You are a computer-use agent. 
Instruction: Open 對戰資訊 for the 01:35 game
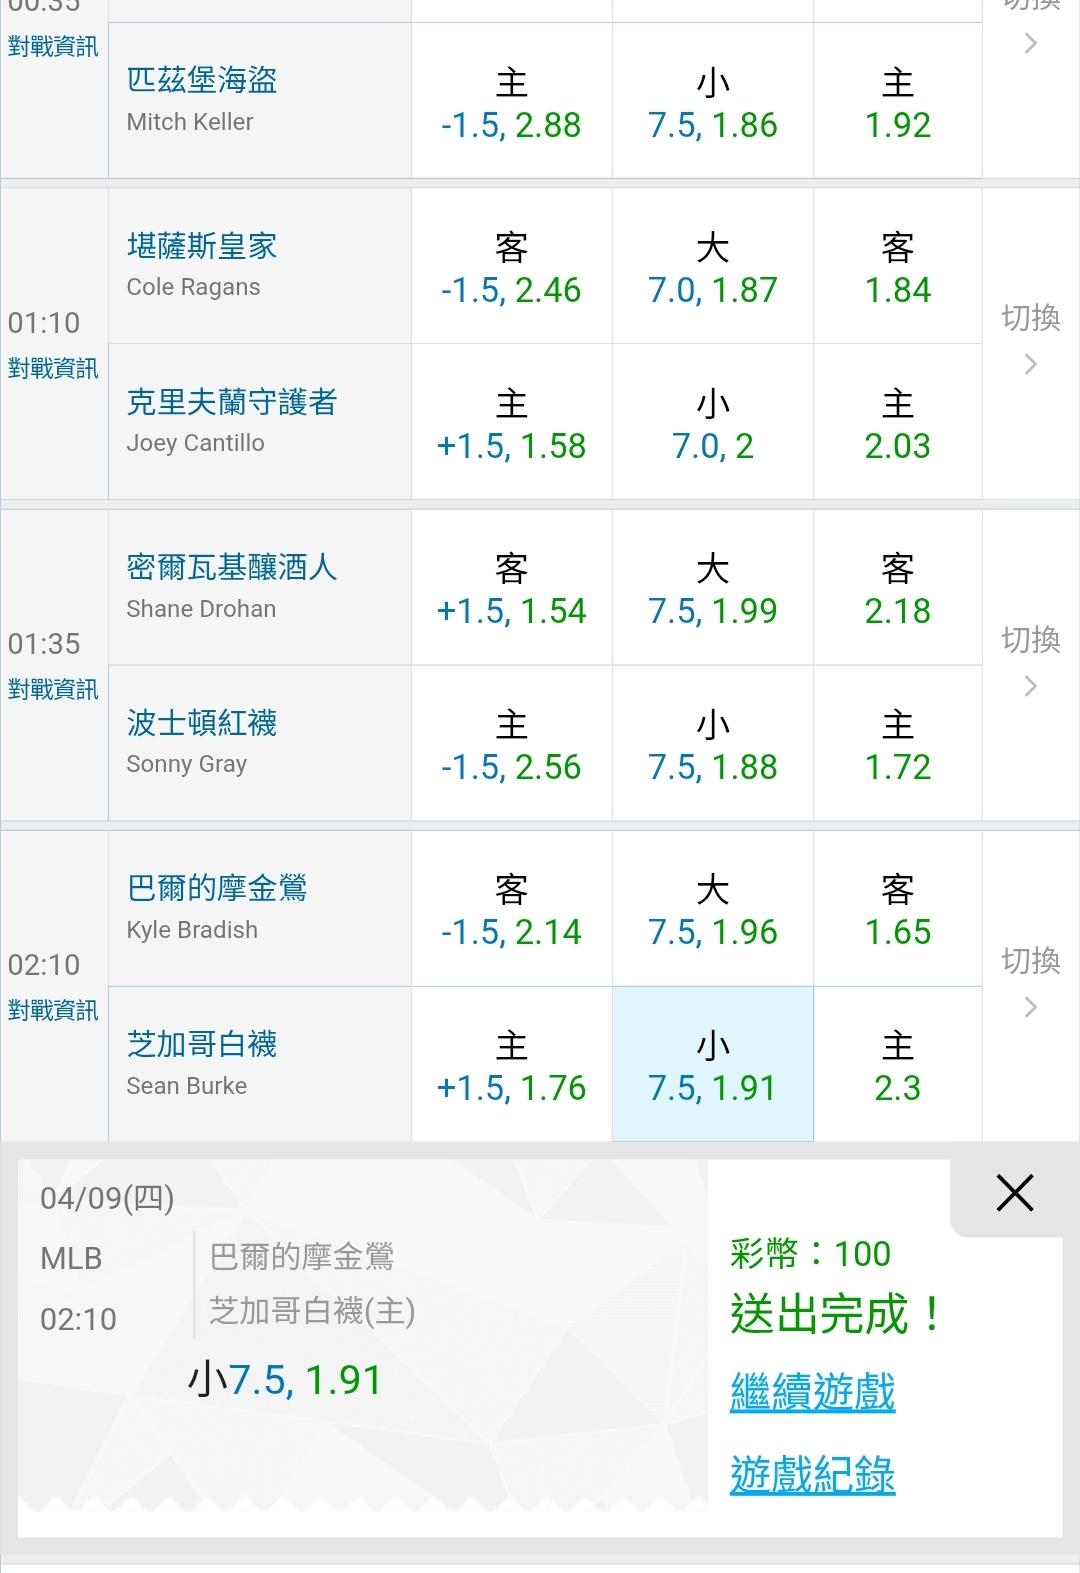point(53,690)
